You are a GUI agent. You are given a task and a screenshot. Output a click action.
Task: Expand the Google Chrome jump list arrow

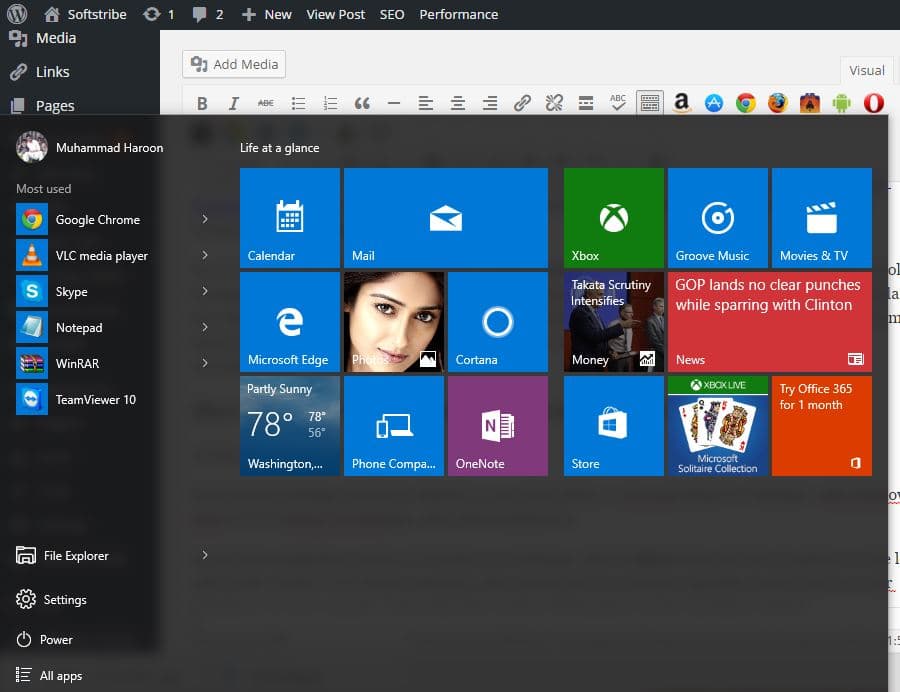tap(205, 219)
